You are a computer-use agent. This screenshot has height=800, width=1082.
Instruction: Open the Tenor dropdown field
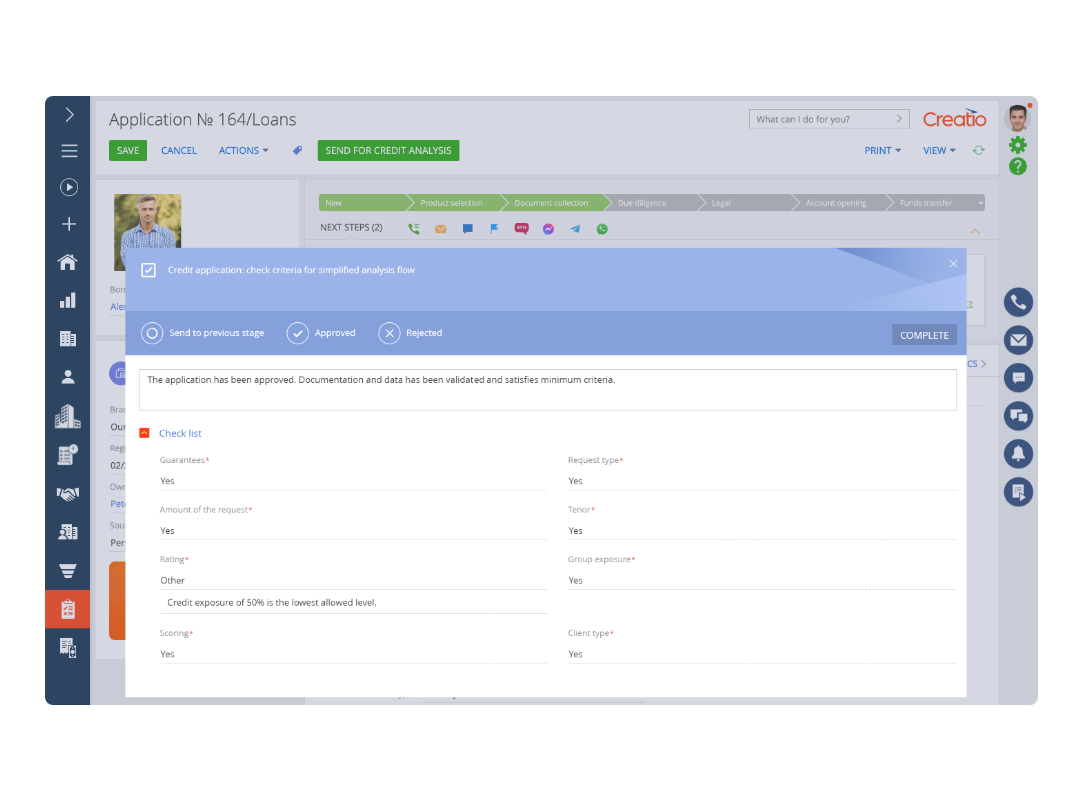(762, 531)
